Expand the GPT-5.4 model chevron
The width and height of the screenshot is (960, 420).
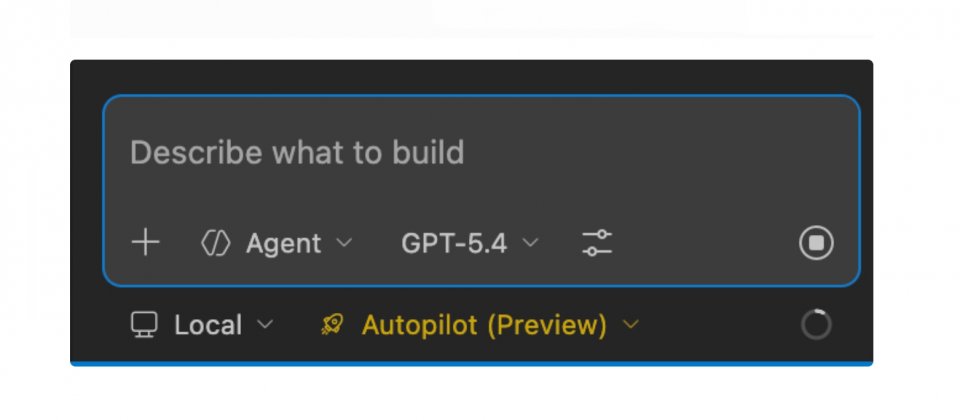click(531, 243)
